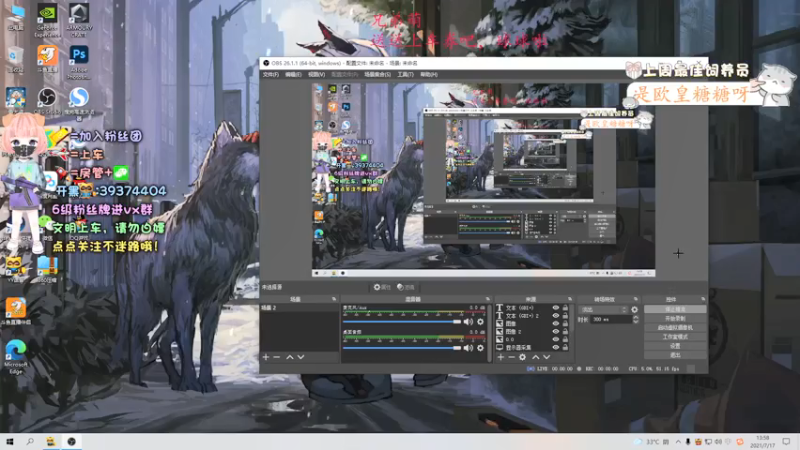Select the This PC desktop icon
Viewport: 800px width, 450px height.
16,18
